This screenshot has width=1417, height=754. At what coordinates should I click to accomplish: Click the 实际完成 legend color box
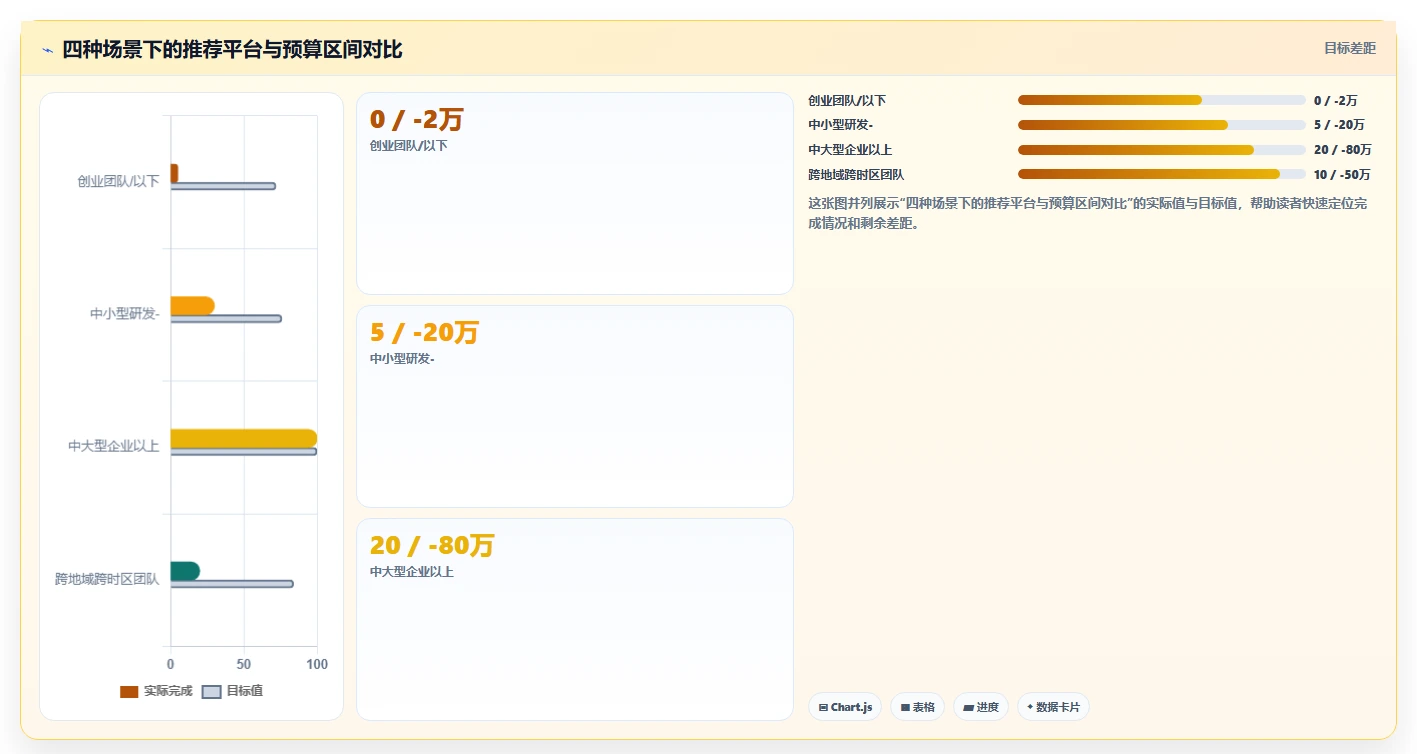pyautogui.click(x=129, y=692)
